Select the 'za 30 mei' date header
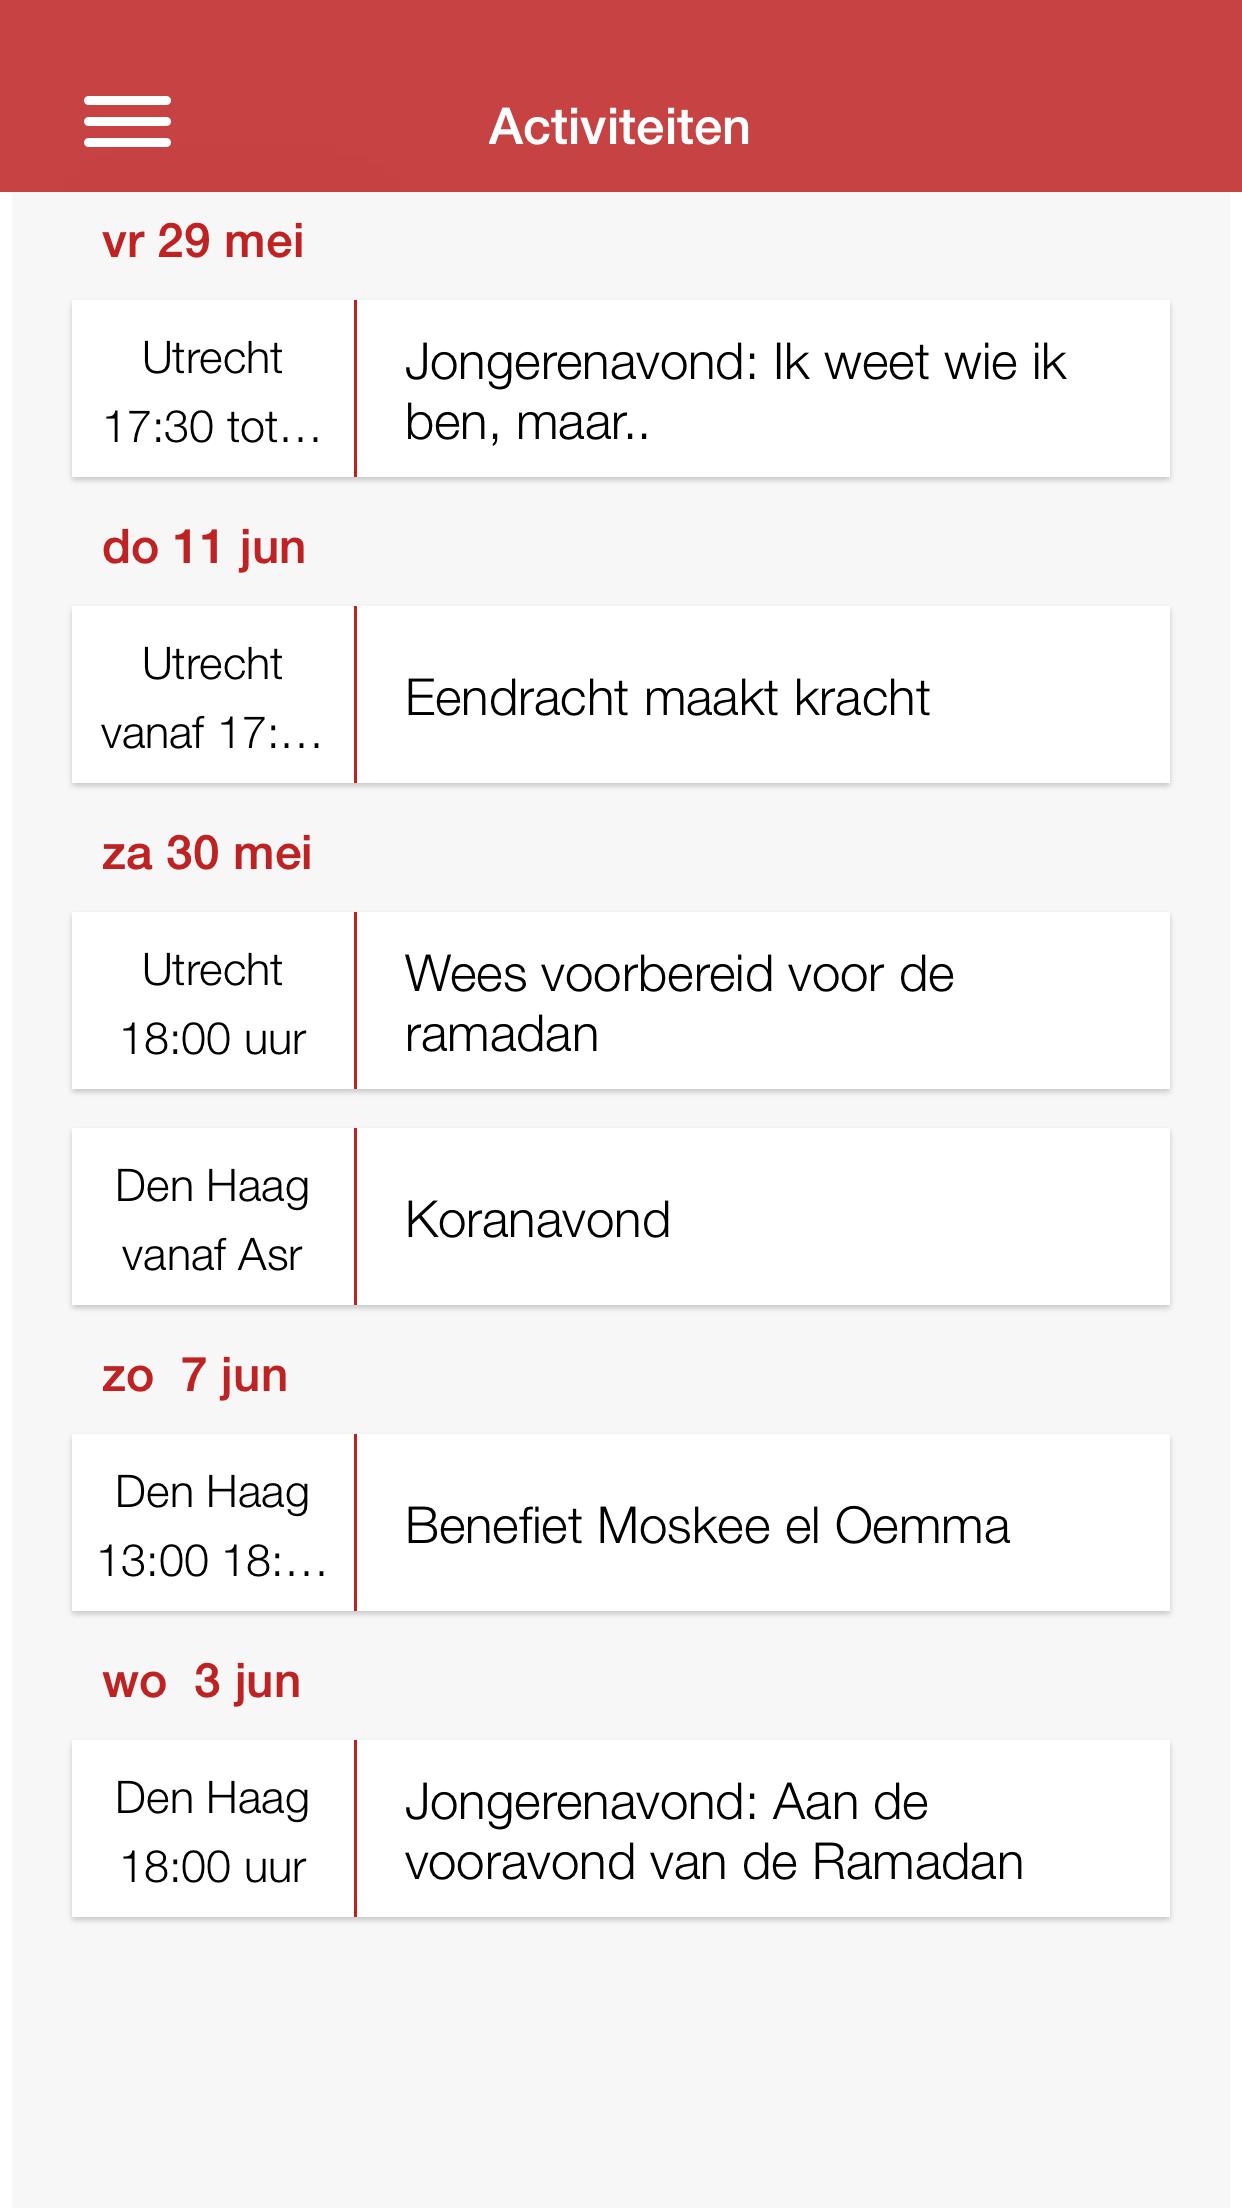1242x2208 pixels. click(x=207, y=854)
